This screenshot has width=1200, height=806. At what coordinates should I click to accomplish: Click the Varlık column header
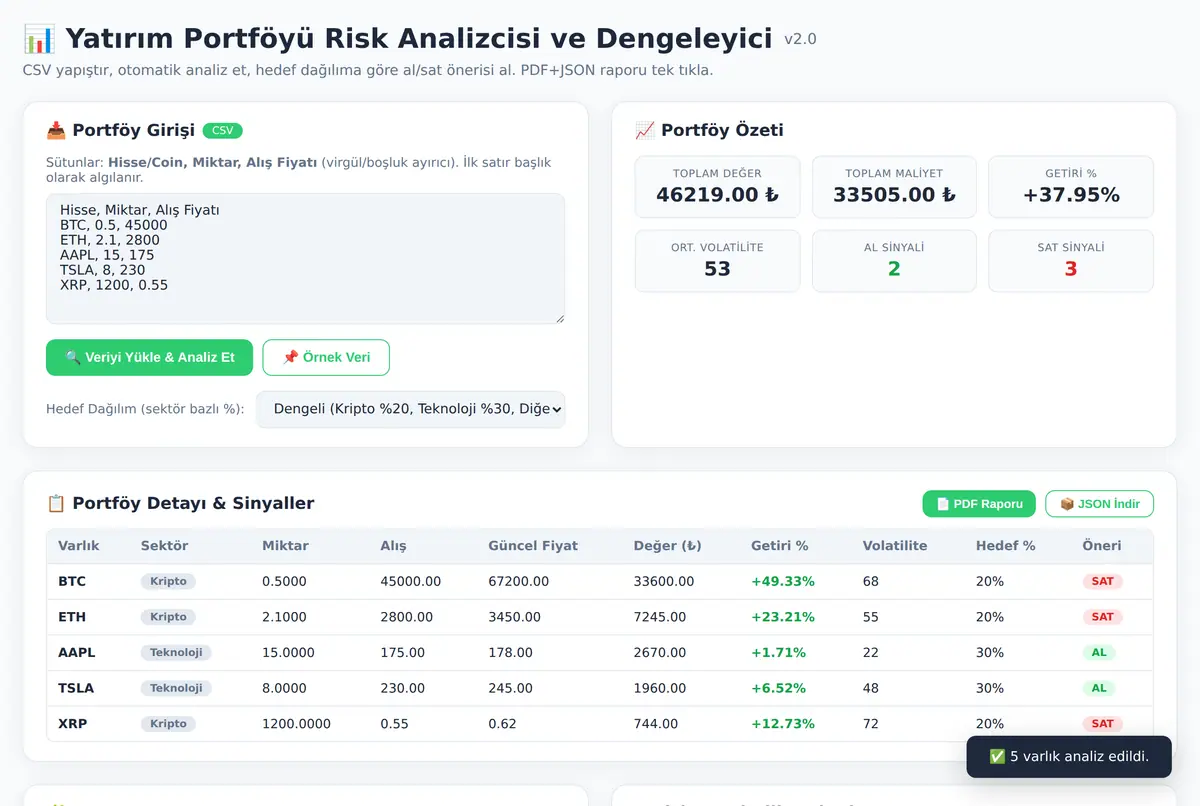pos(78,546)
